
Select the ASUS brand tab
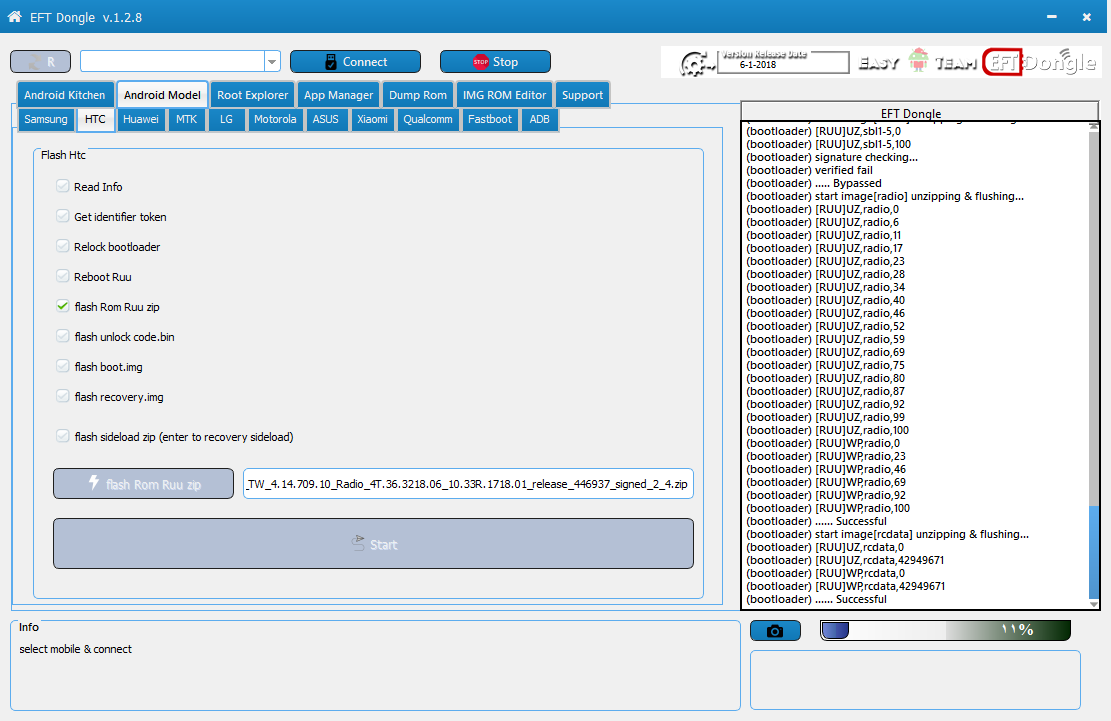(326, 119)
